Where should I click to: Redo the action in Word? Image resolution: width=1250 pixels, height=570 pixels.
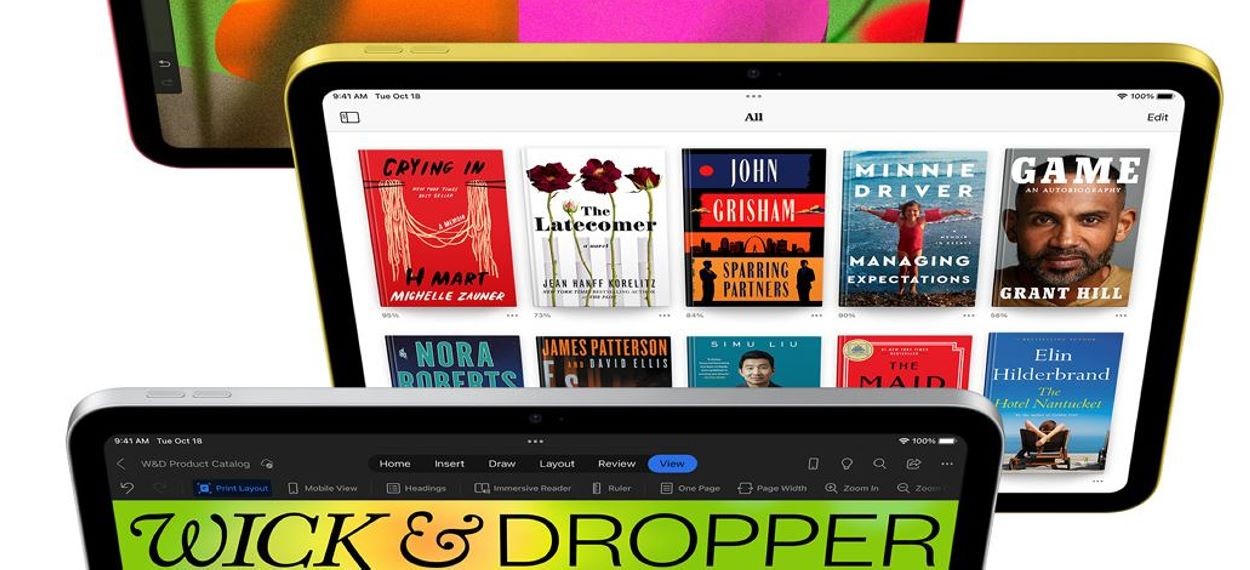pos(160,488)
